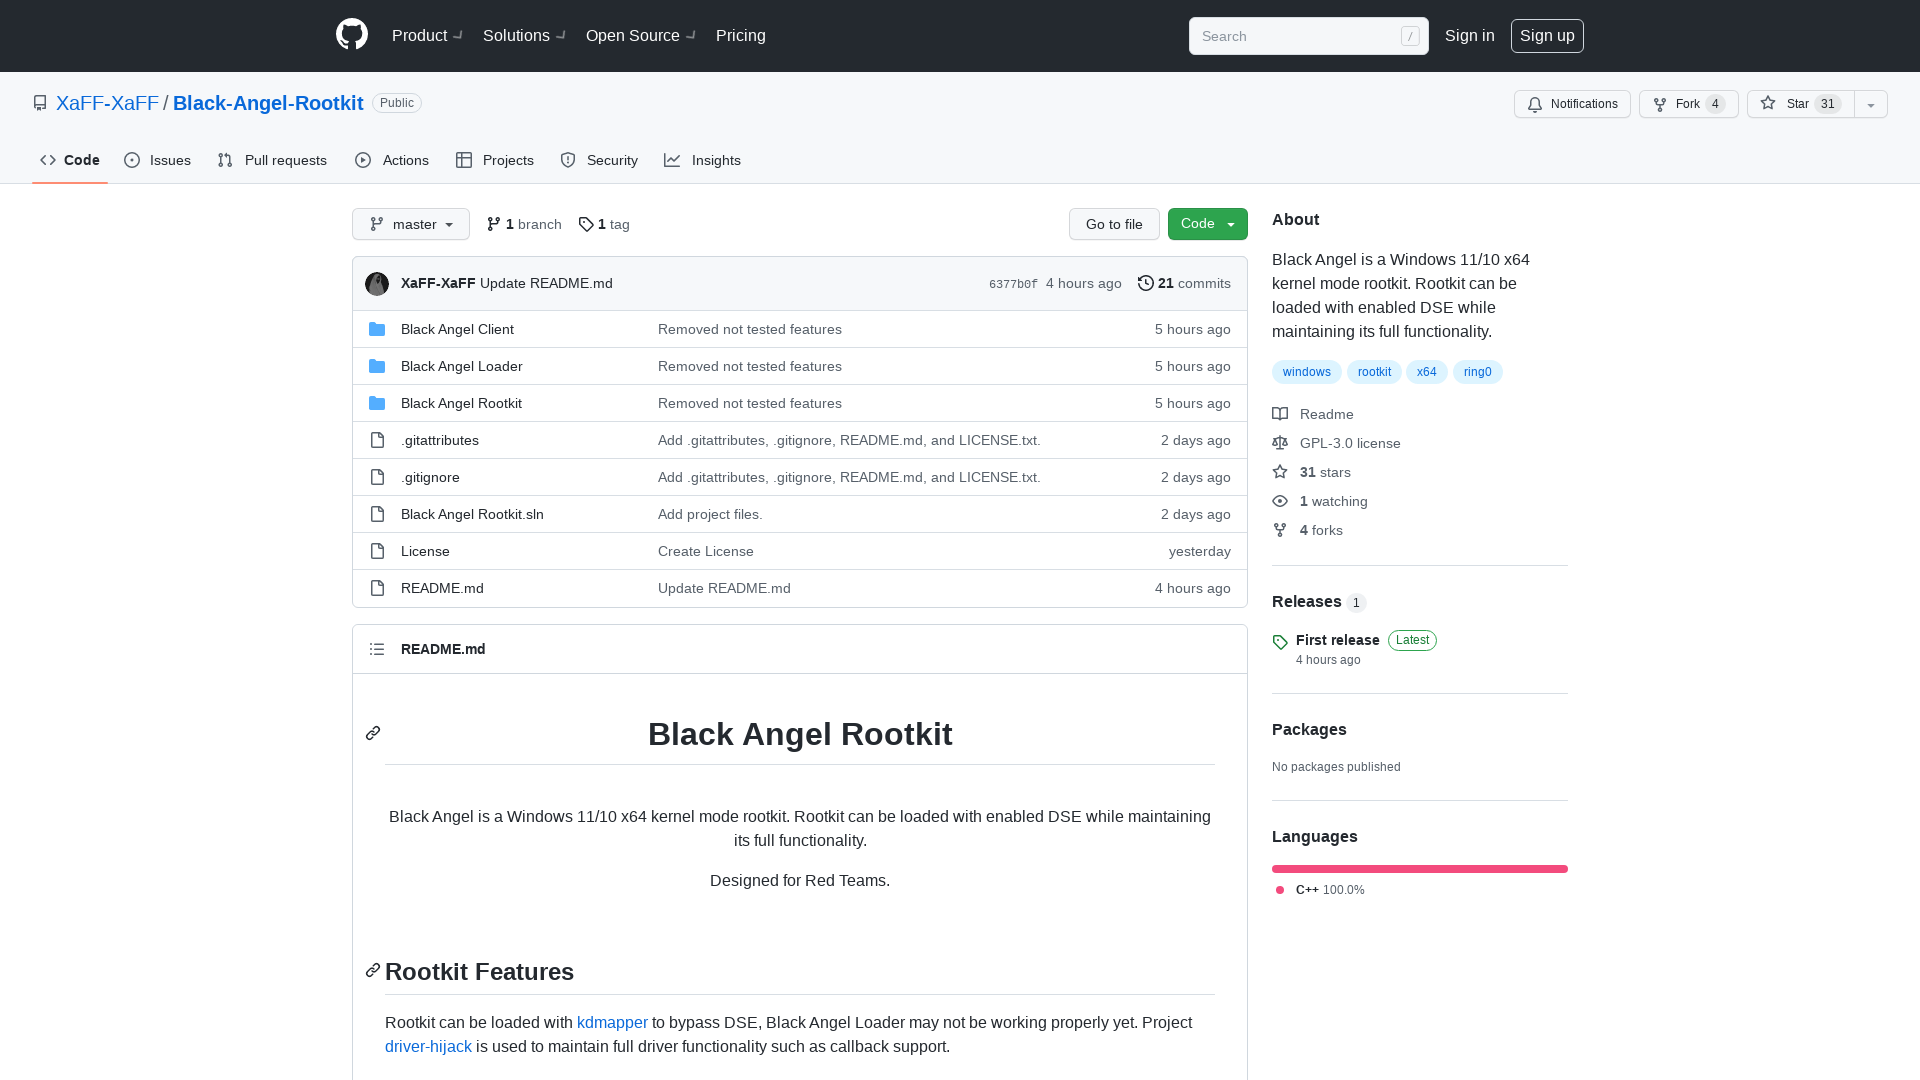Screen dimensions: 1920x1080
Task: Open XaFF-XaFF avatar in commit bar
Action: (377, 284)
